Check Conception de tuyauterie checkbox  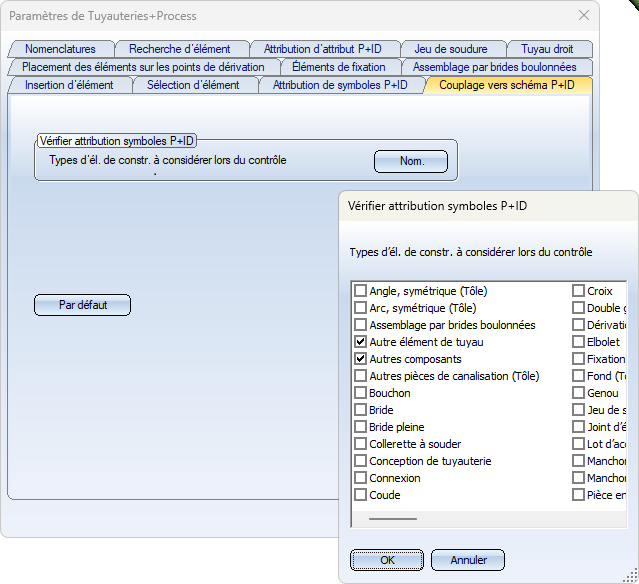tap(360, 461)
